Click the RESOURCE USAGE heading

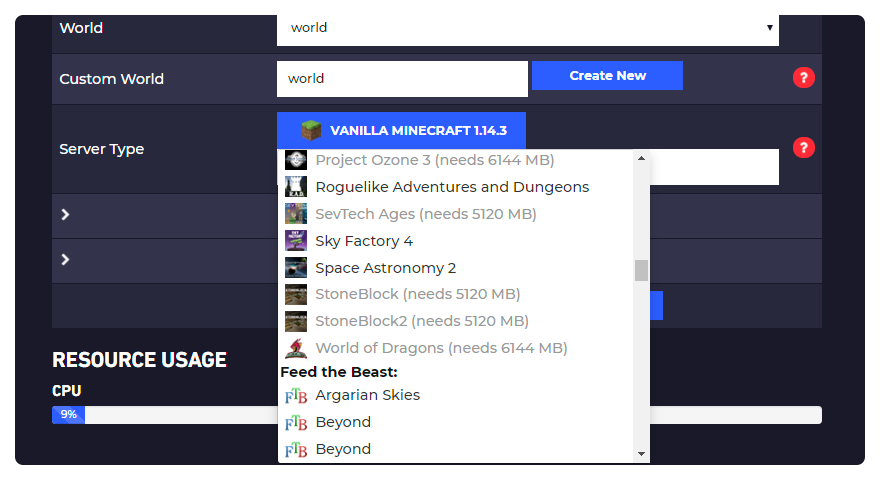coord(139,360)
